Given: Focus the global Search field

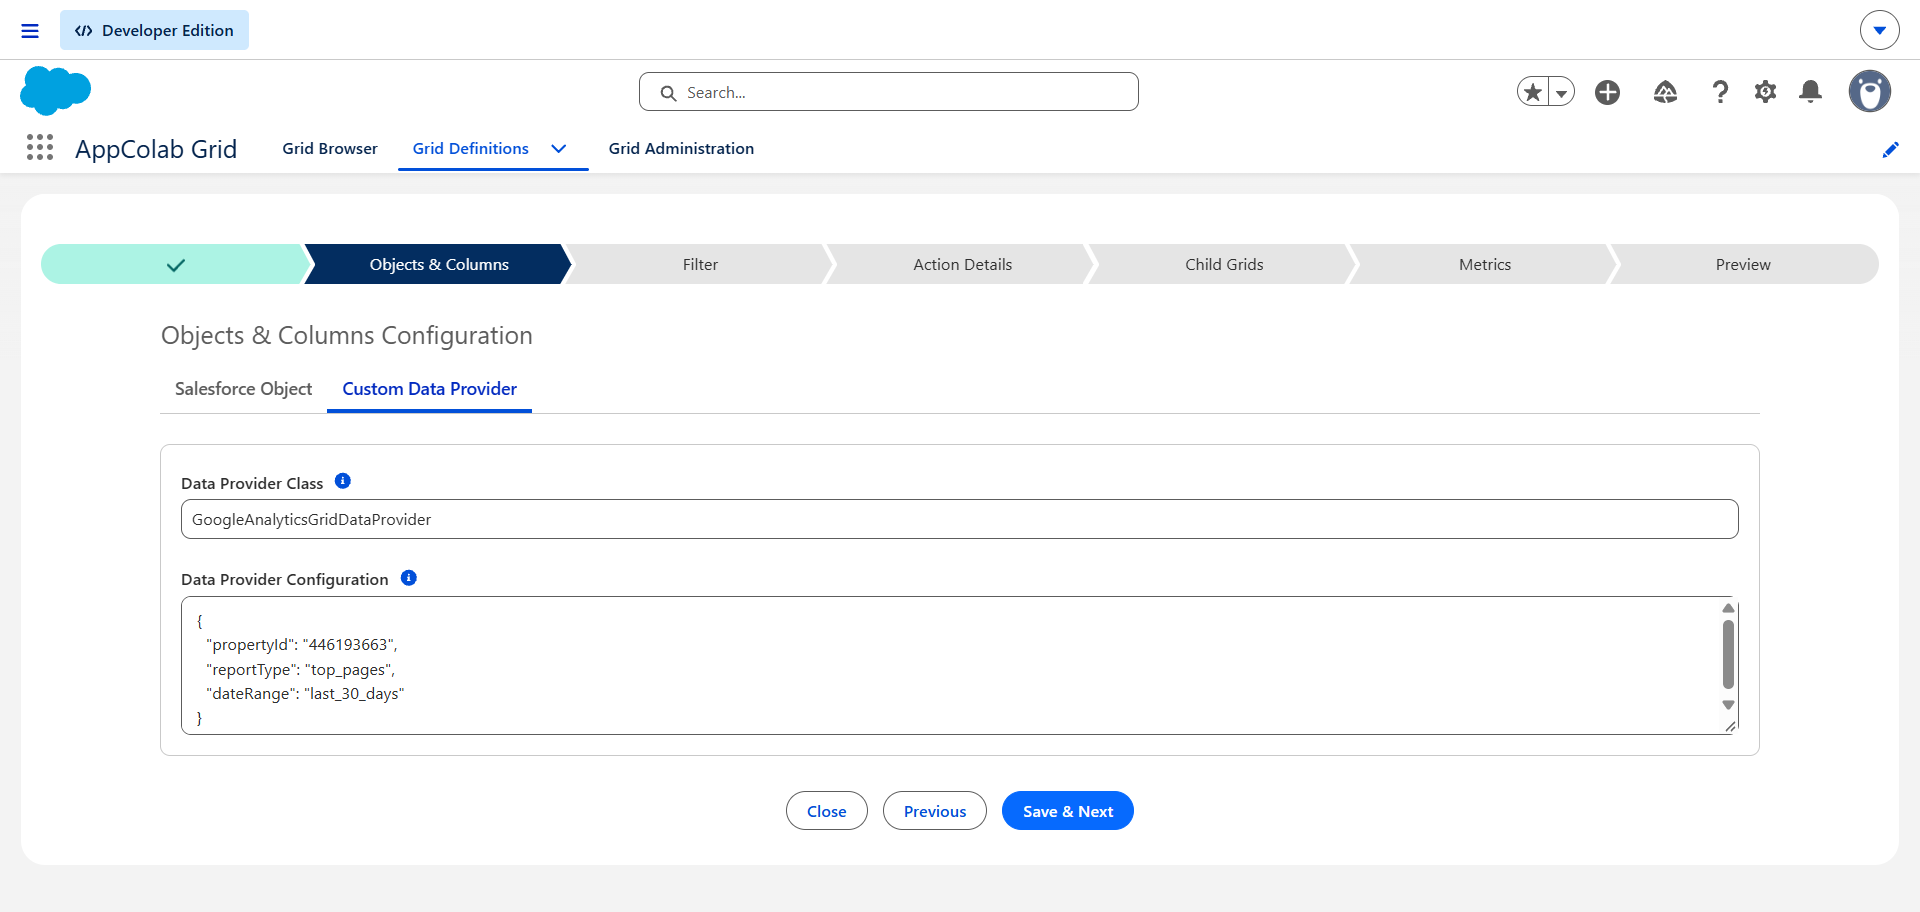Looking at the screenshot, I should (888, 92).
